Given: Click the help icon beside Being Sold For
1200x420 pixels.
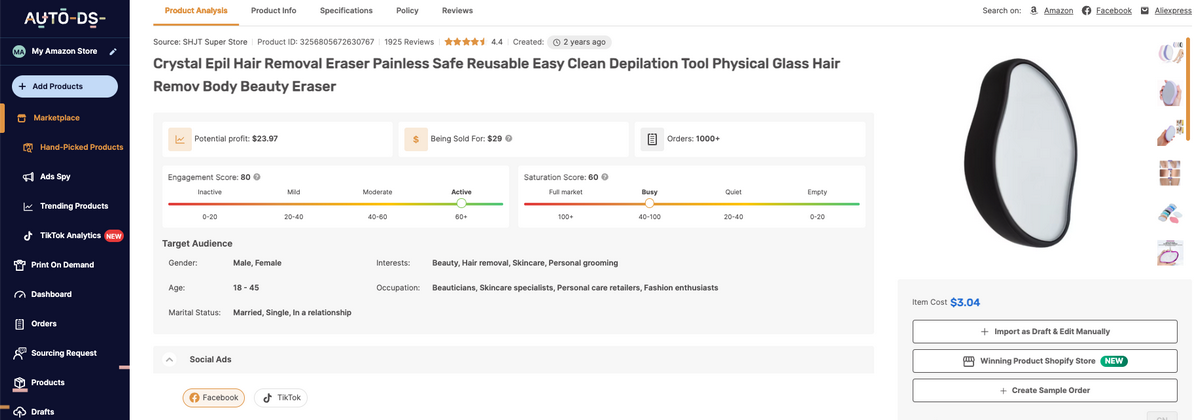Looking at the screenshot, I should [x=509, y=139].
